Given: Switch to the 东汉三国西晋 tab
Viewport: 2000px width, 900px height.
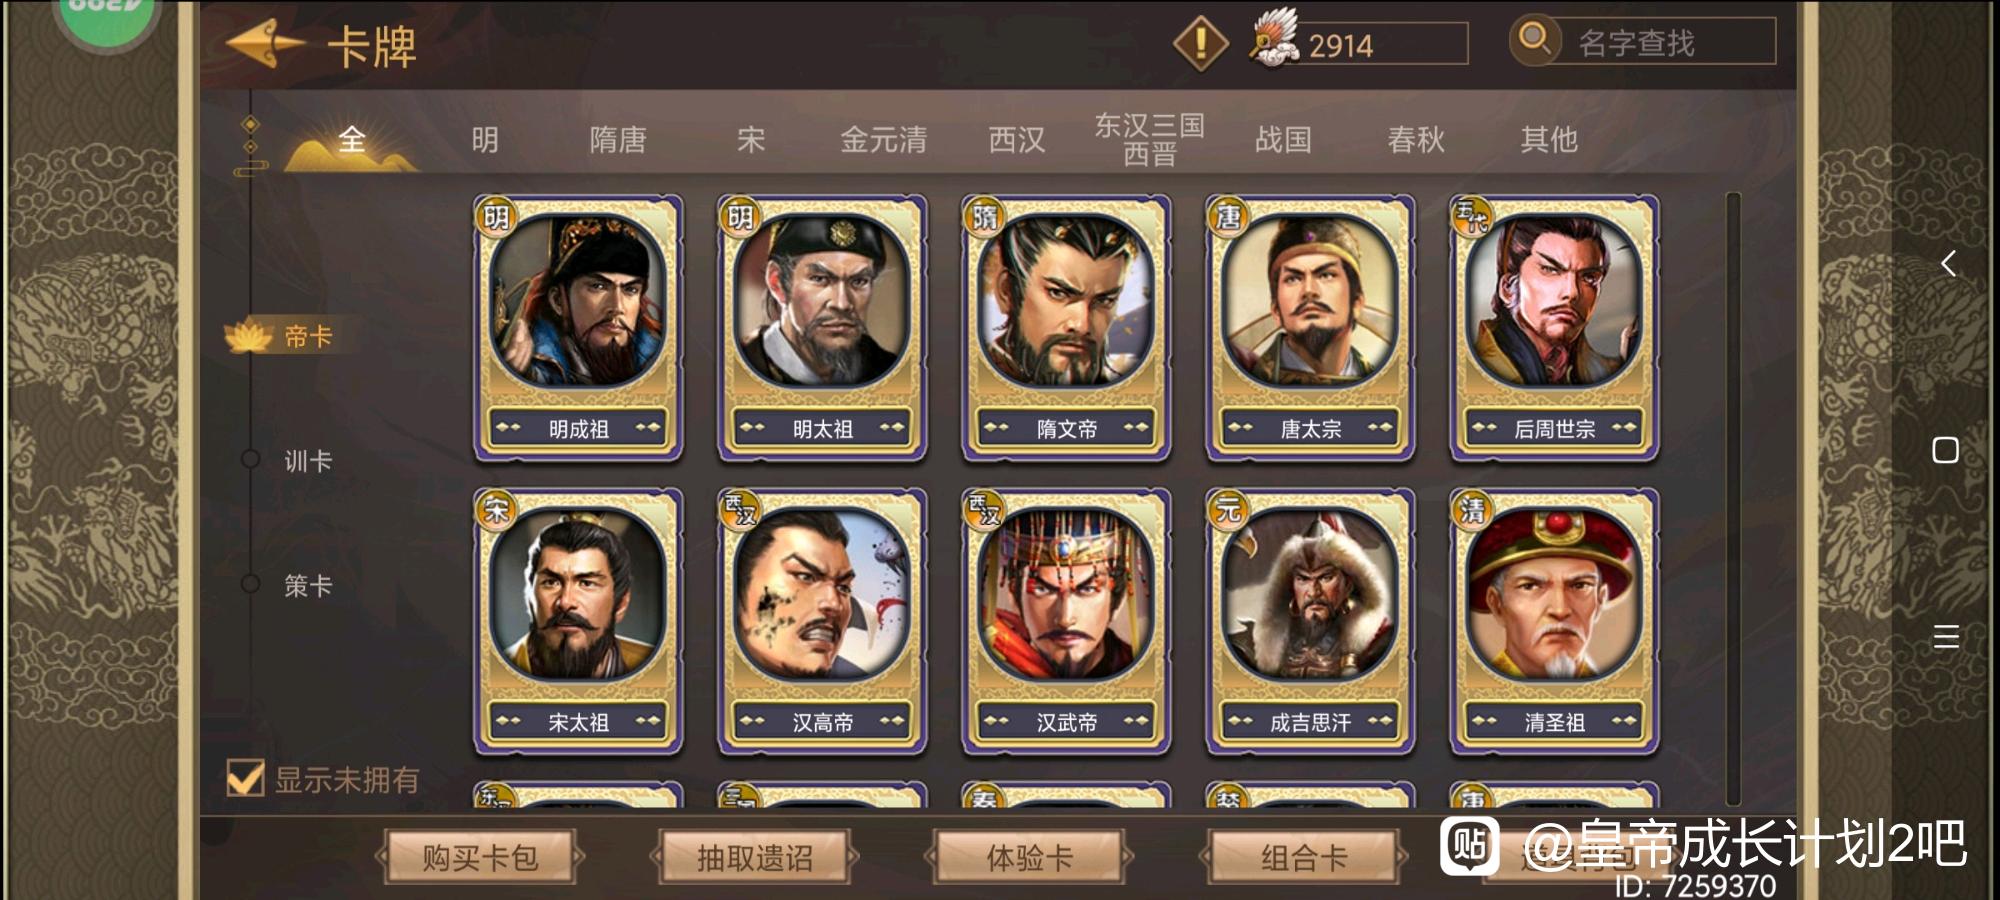Looking at the screenshot, I should 1149,139.
